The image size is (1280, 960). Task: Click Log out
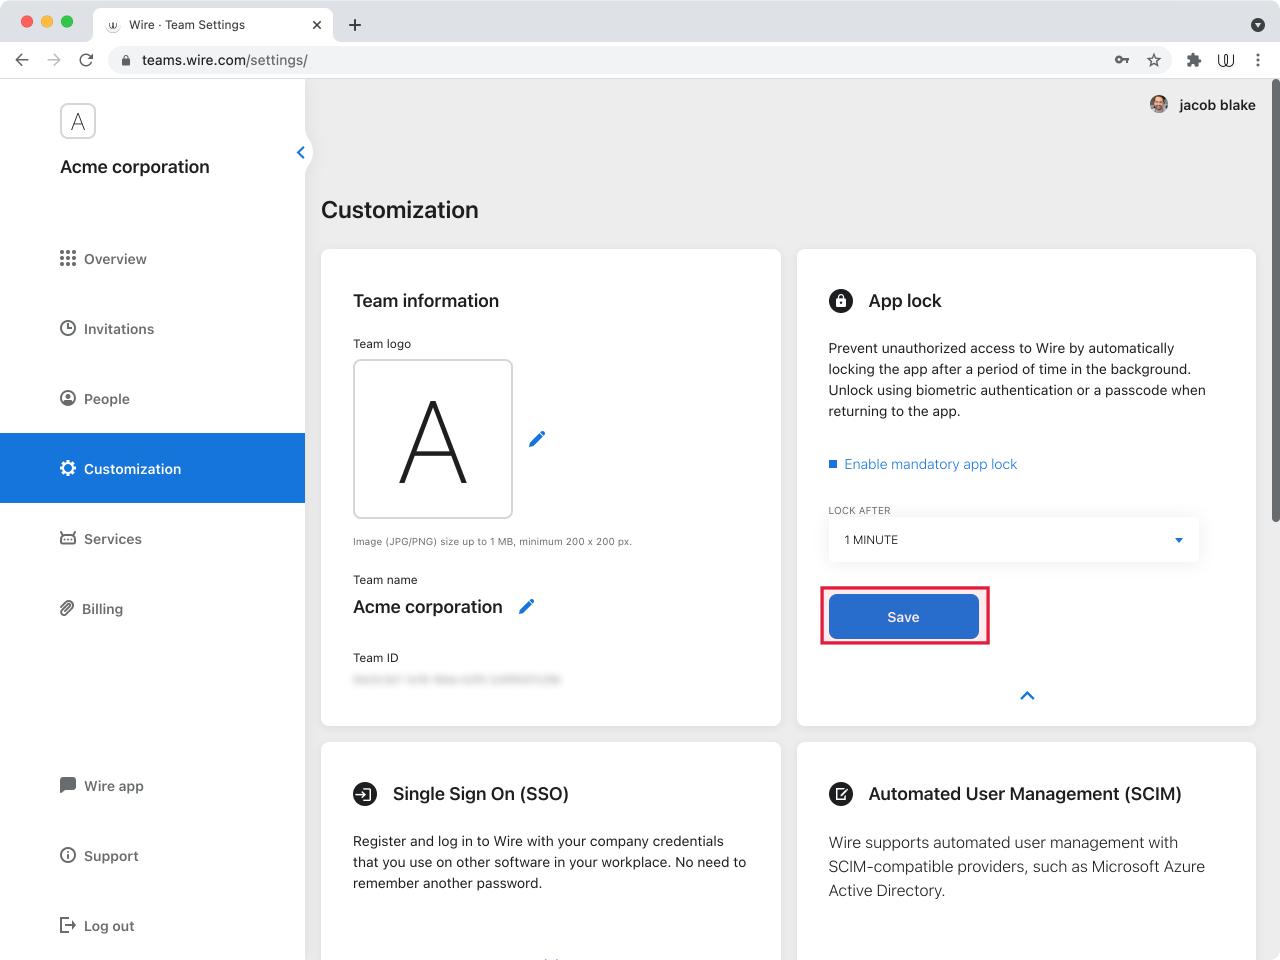pos(109,926)
